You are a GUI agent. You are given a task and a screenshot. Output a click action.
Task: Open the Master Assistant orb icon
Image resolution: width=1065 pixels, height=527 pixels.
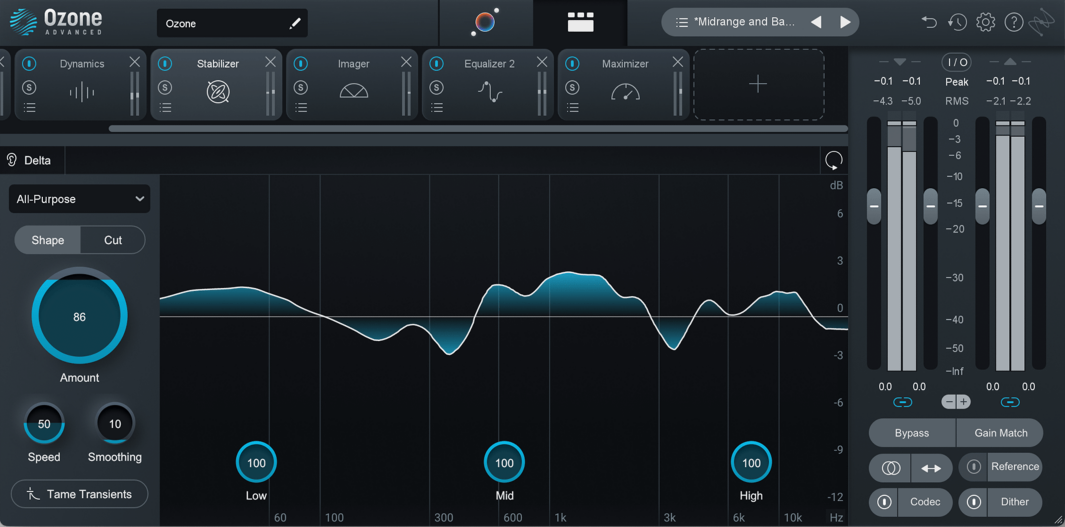[485, 22]
